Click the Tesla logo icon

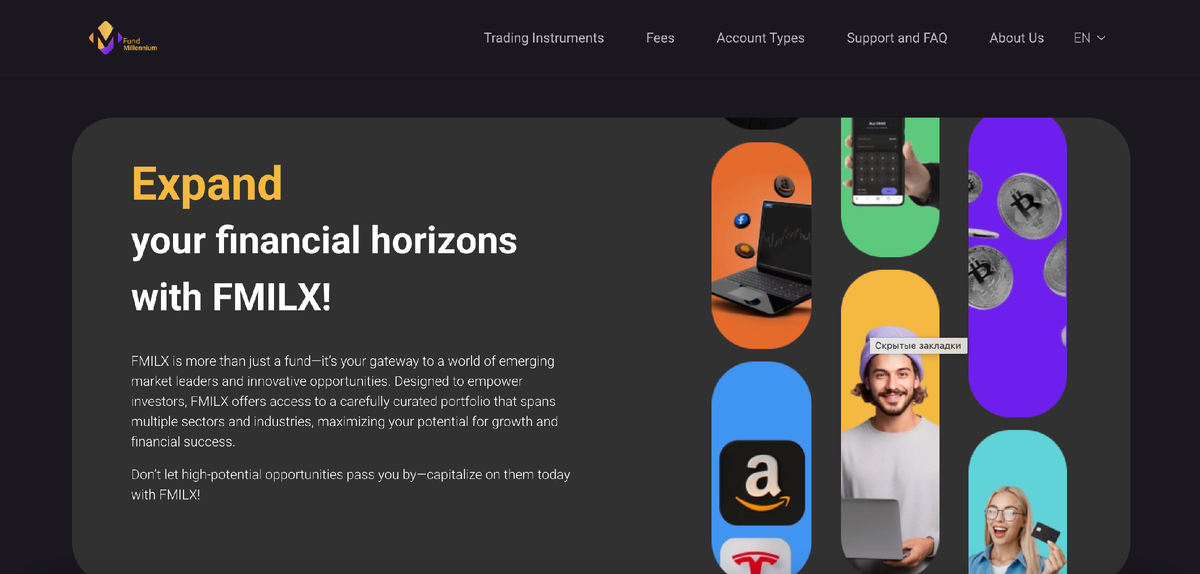click(756, 557)
